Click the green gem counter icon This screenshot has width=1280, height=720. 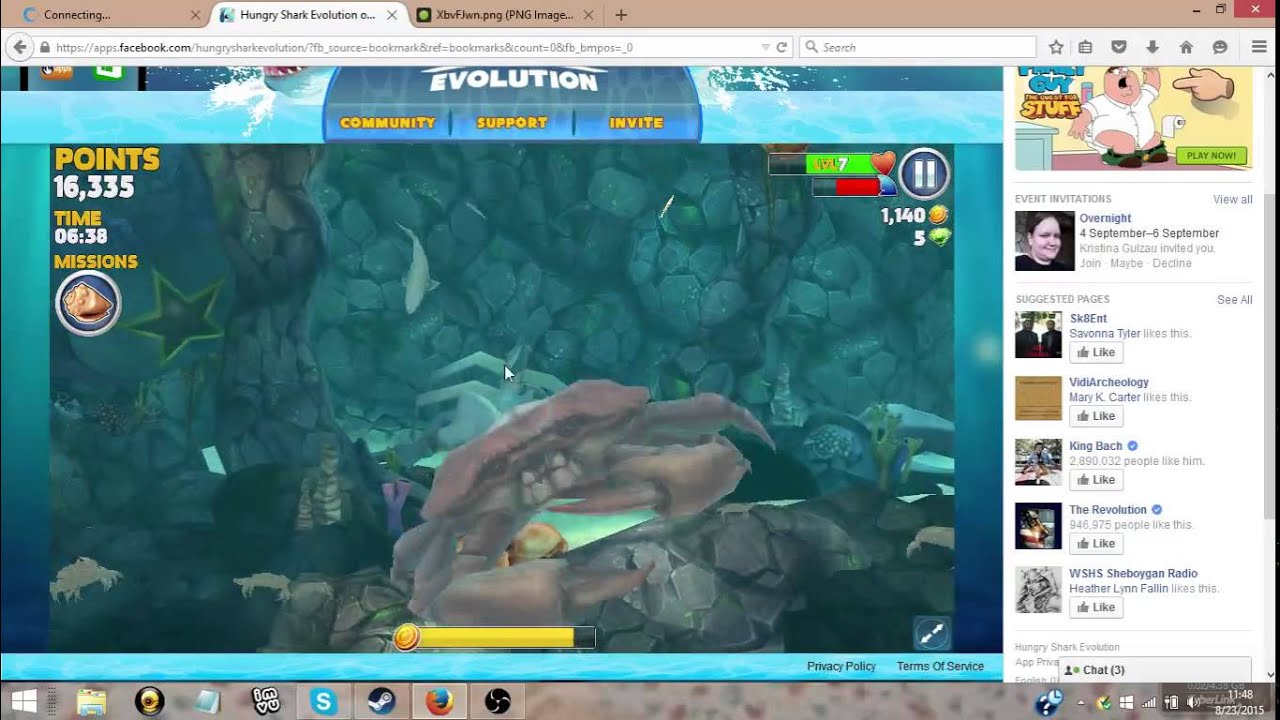[939, 238]
